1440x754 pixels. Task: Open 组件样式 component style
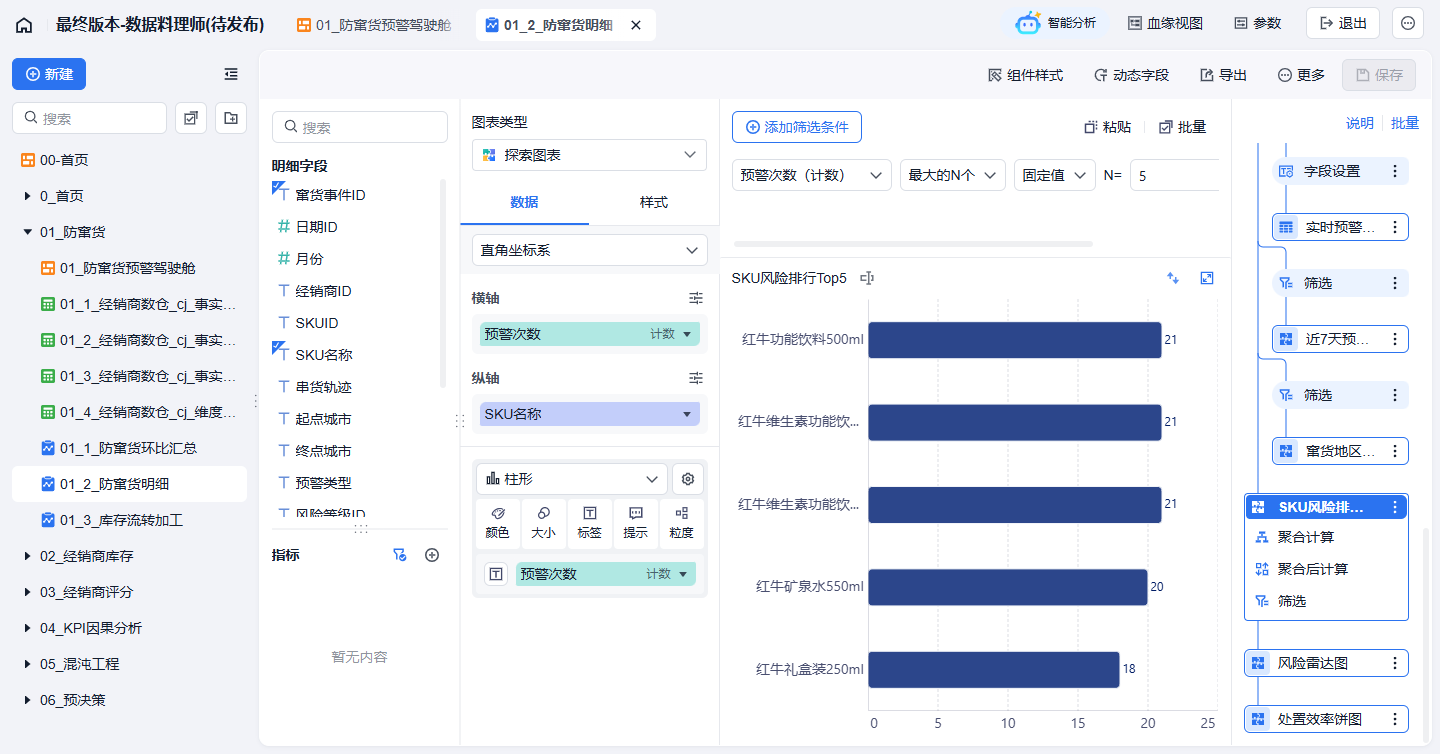(1025, 75)
